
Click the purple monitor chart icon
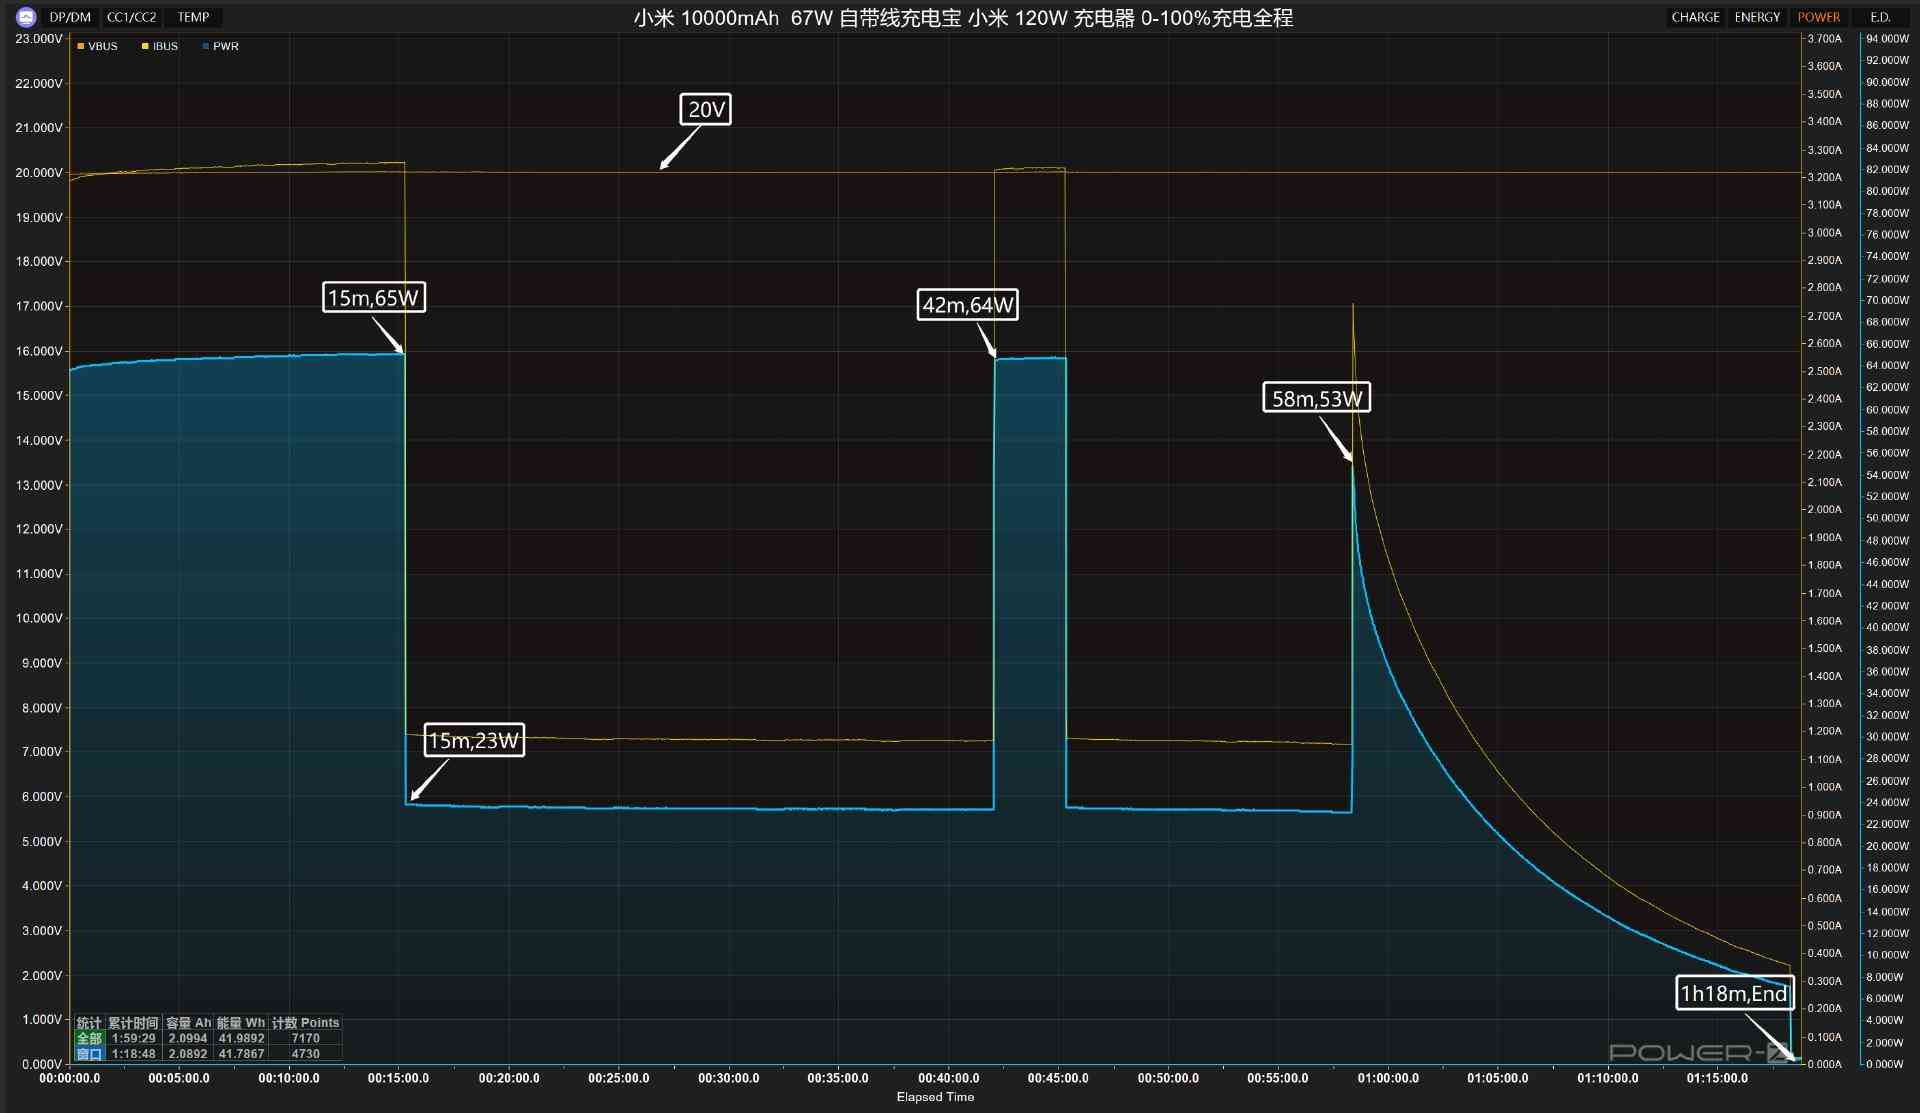coord(26,17)
